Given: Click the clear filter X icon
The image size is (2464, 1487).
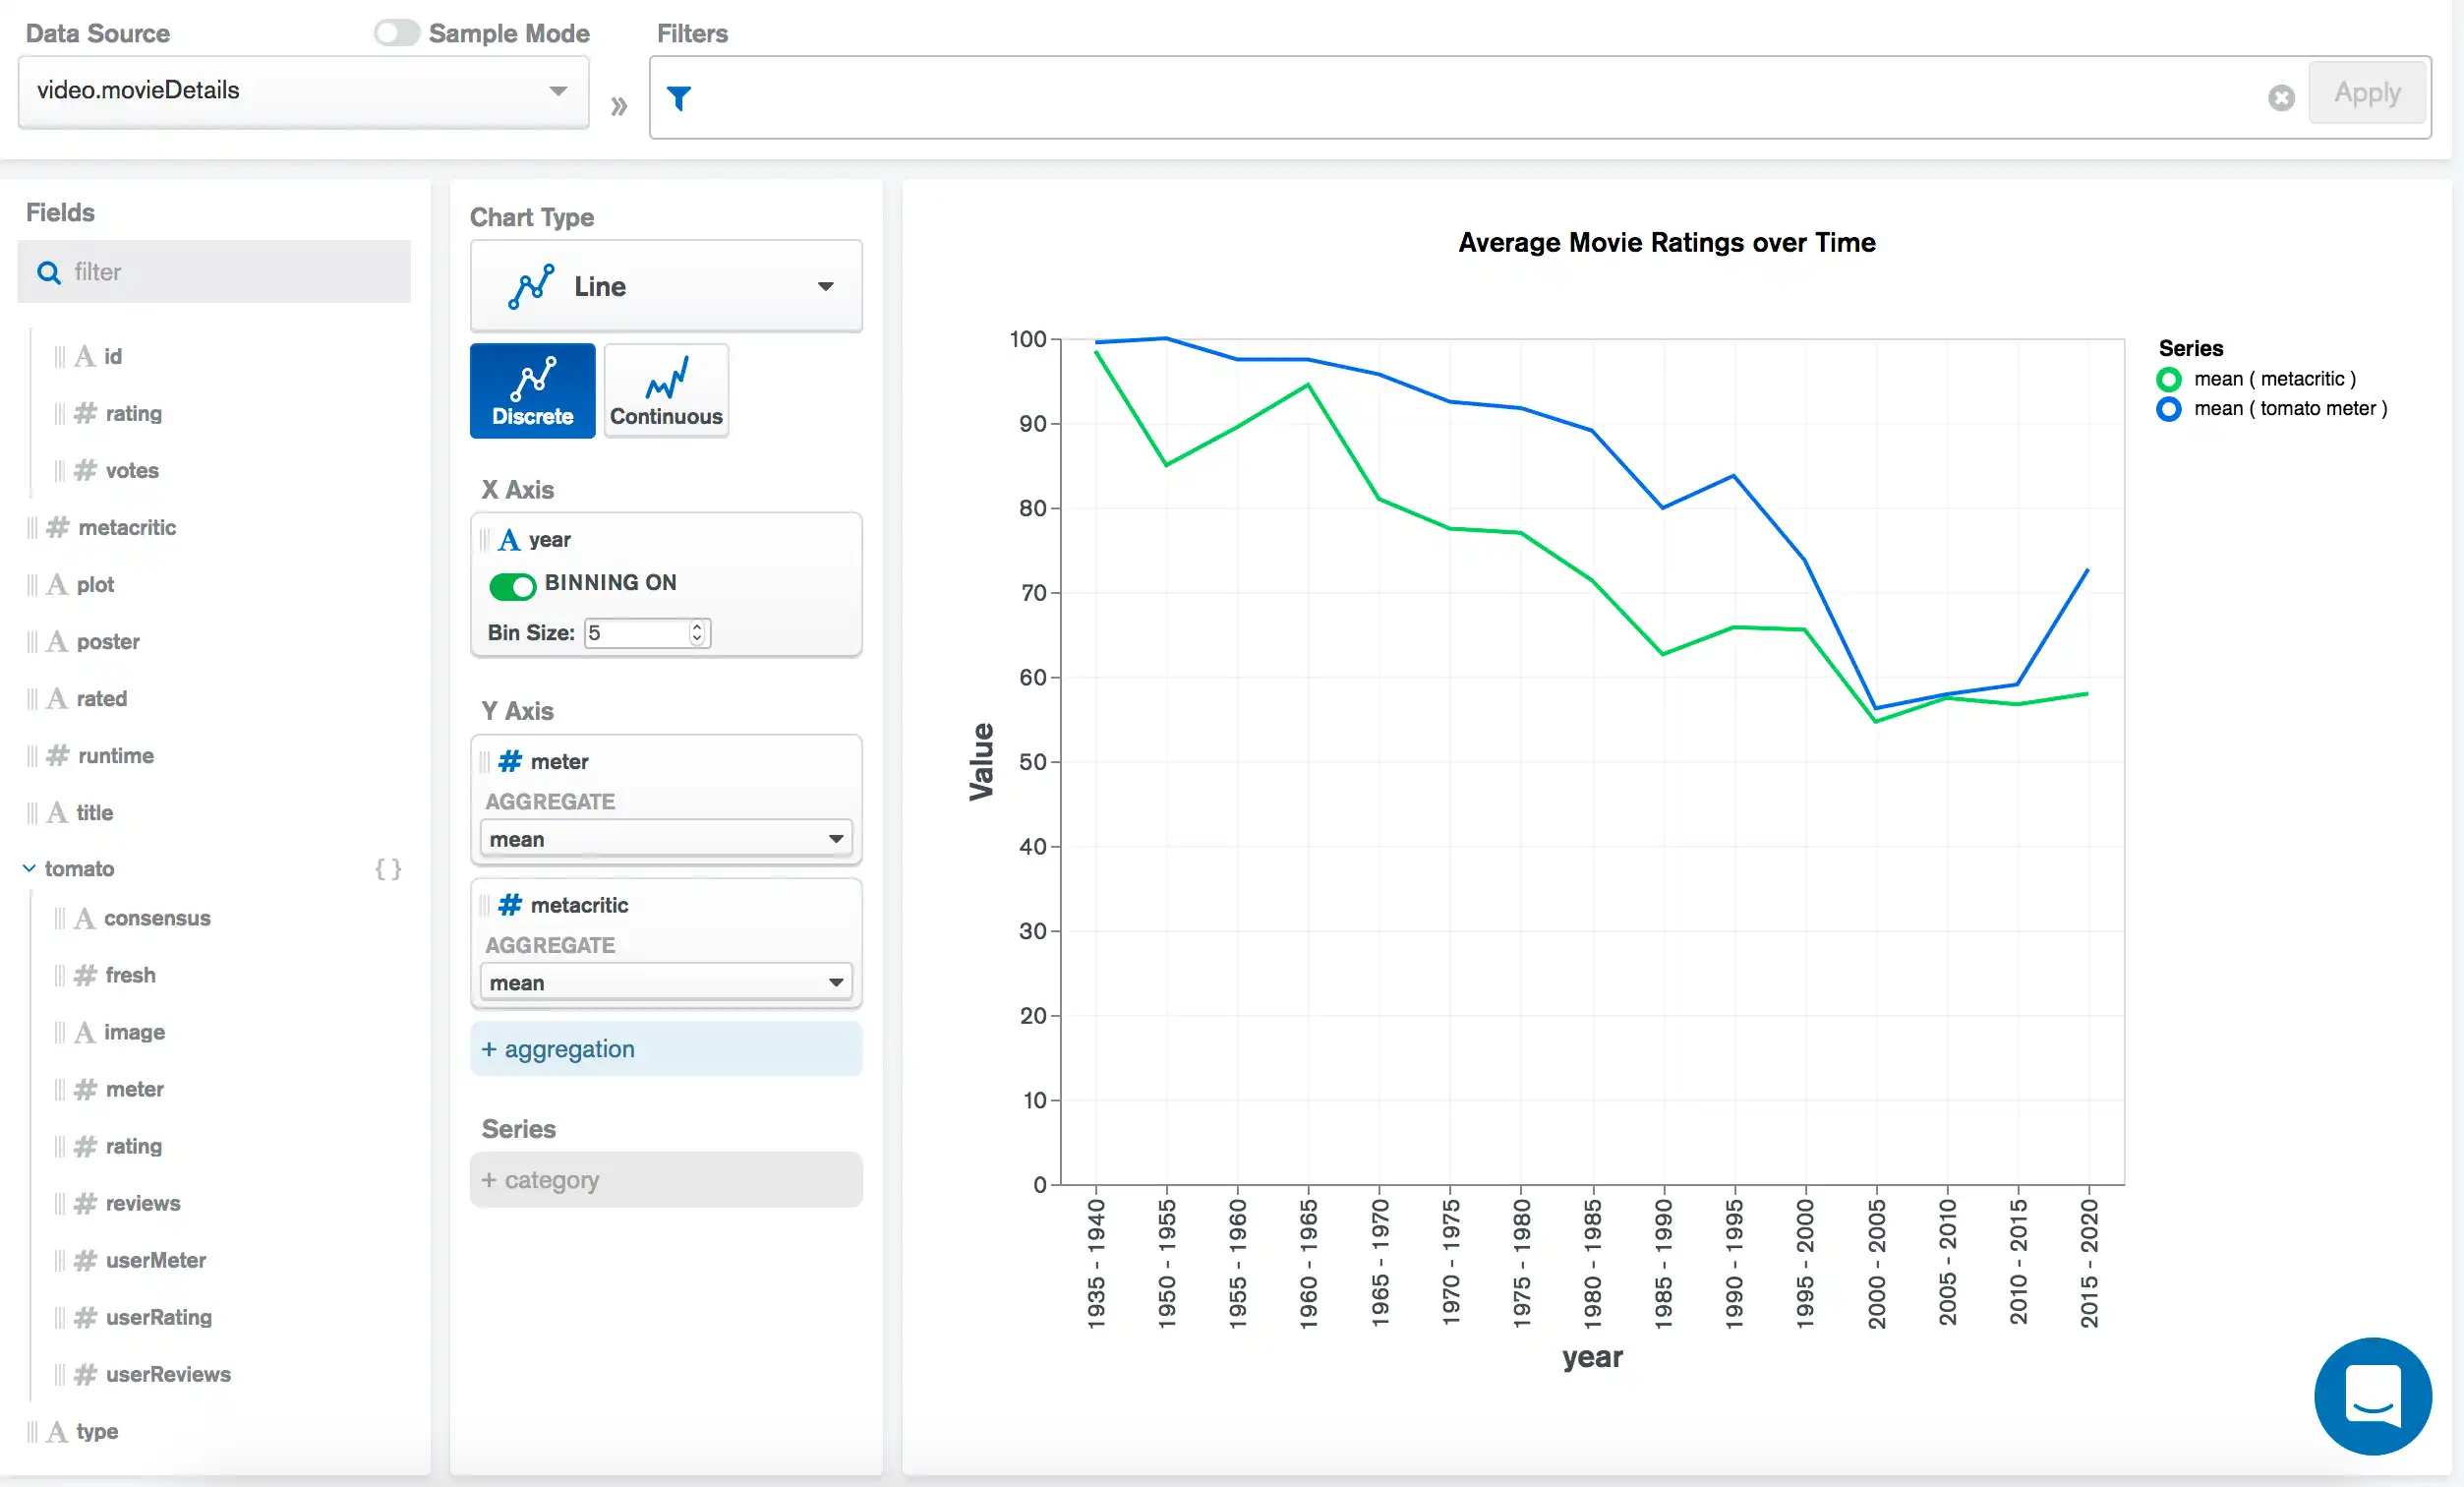Looking at the screenshot, I should pos(2281,98).
